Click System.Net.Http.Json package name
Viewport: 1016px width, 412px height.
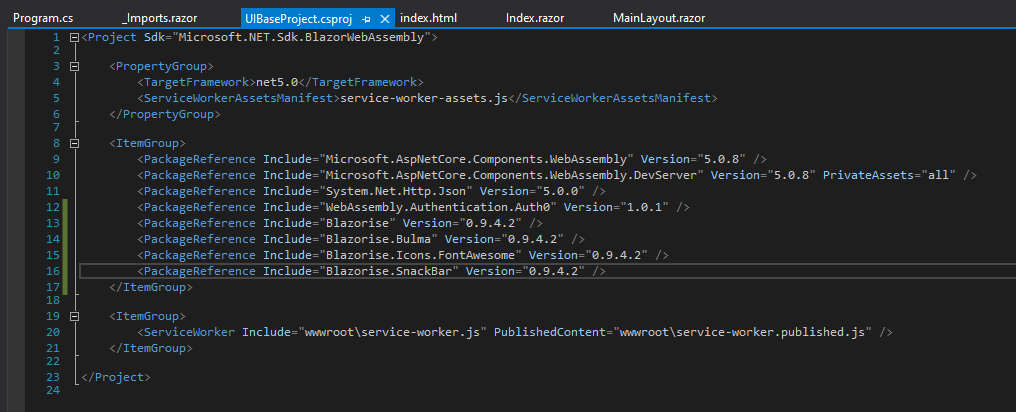click(395, 191)
